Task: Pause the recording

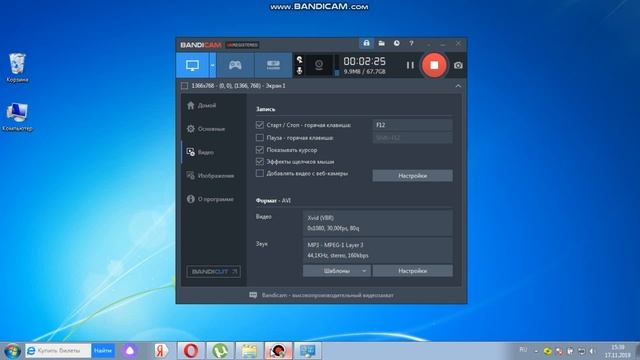Action: click(410, 65)
